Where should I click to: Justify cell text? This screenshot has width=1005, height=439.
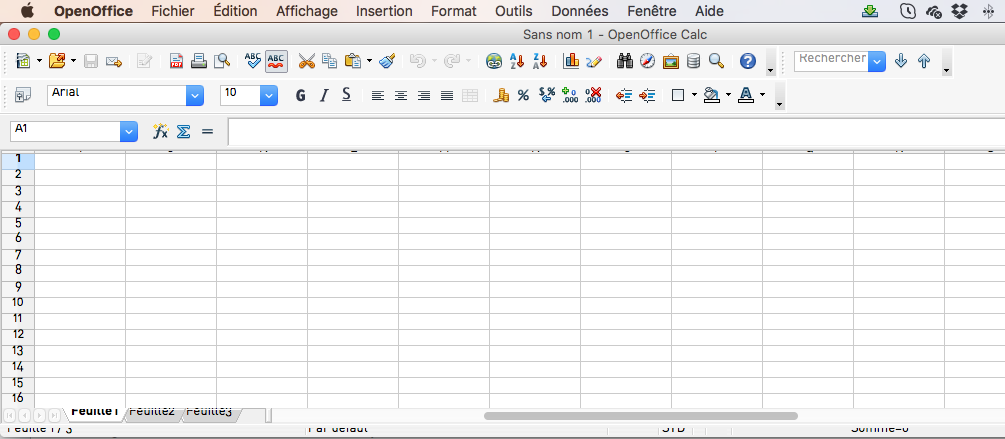coord(447,95)
